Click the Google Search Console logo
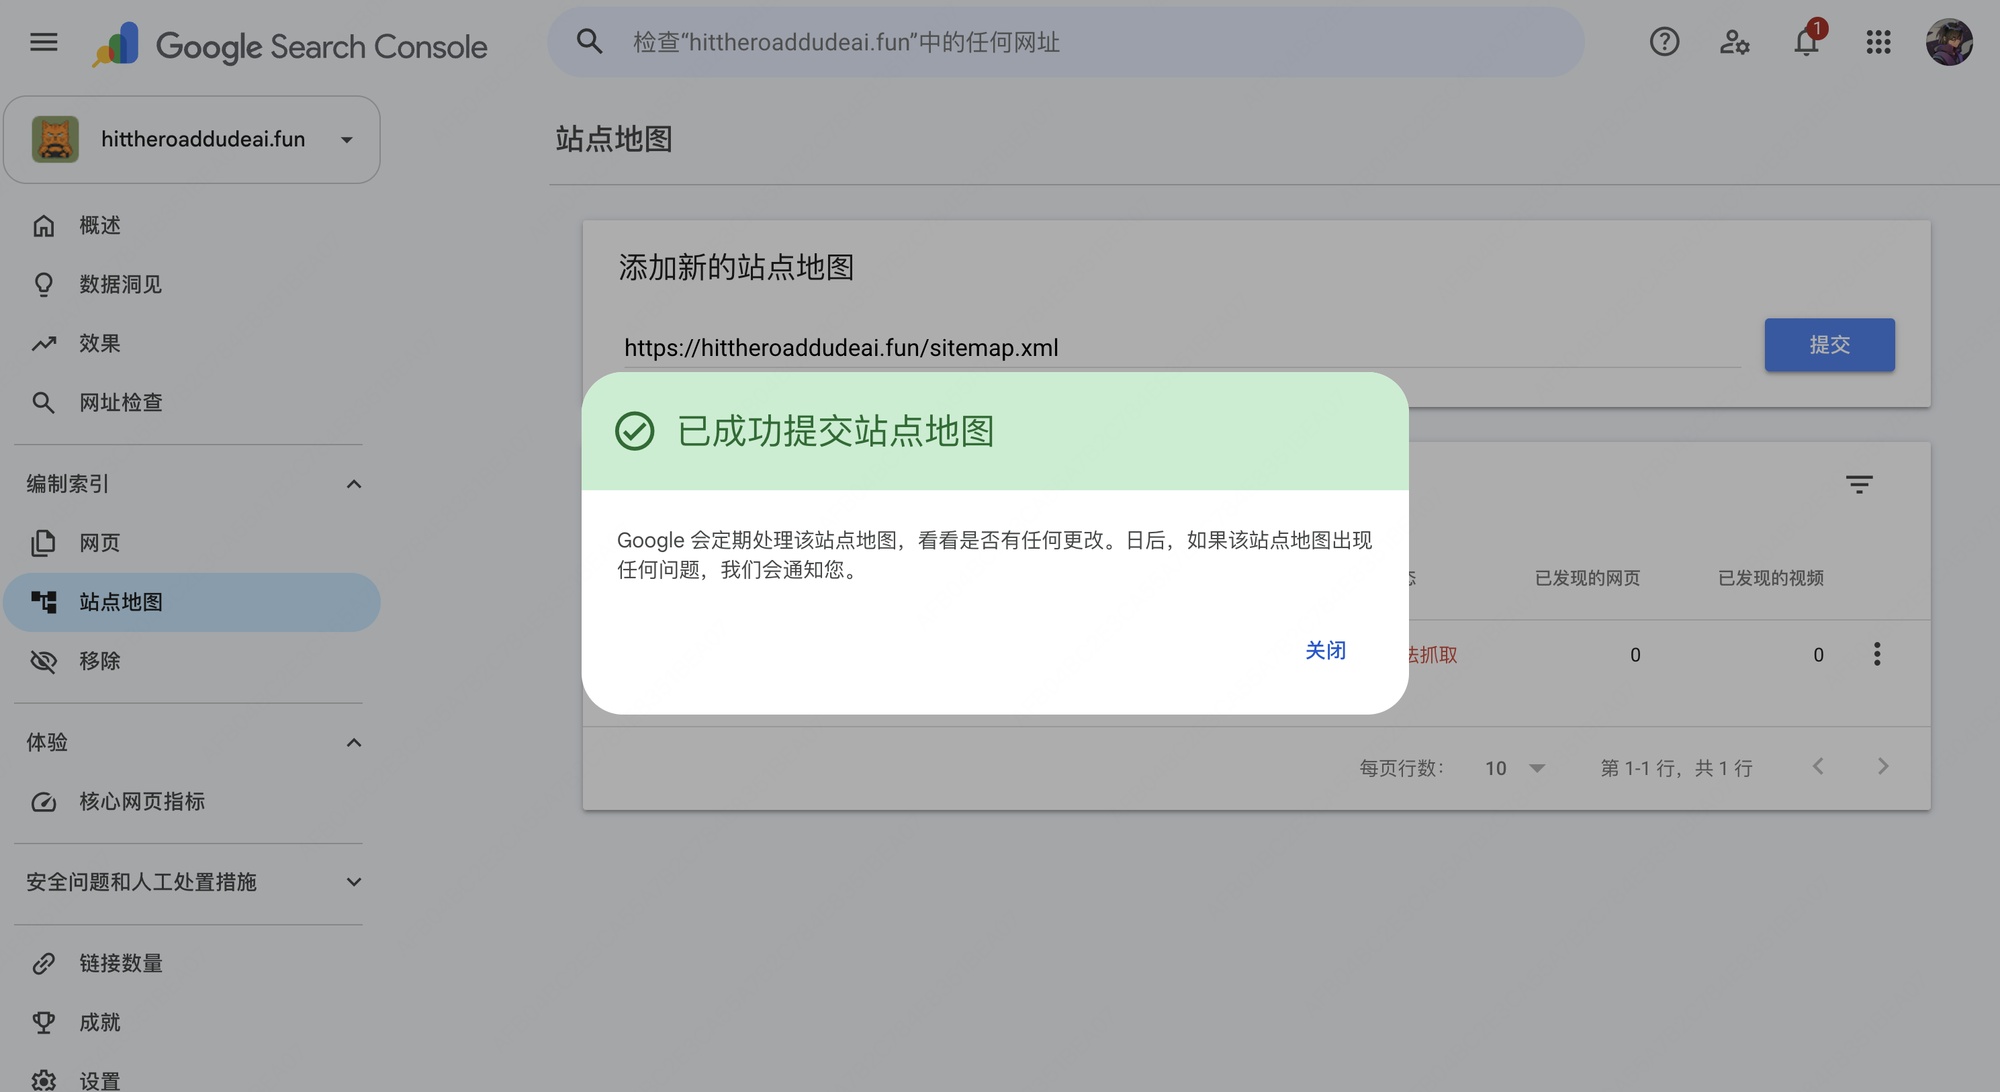2000x1092 pixels. pyautogui.click(x=289, y=45)
